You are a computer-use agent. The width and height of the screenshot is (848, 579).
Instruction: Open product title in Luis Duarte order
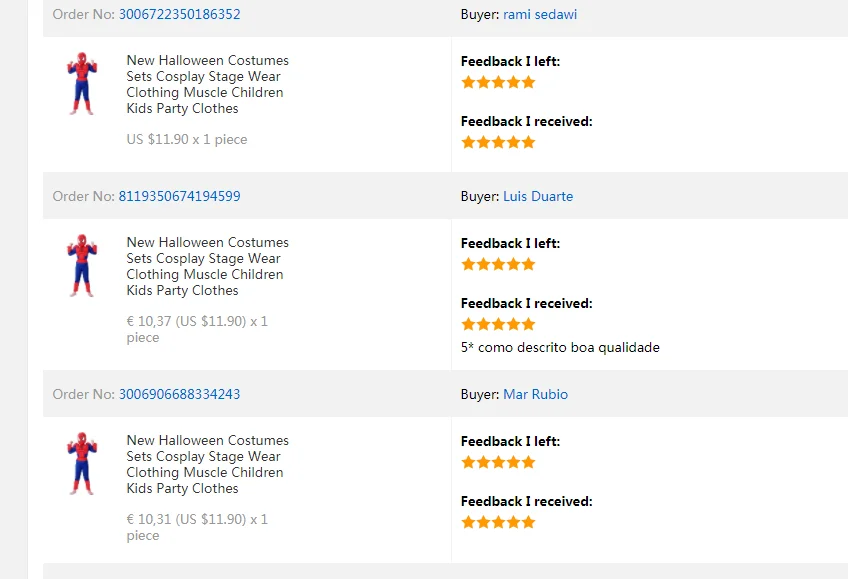click(208, 267)
